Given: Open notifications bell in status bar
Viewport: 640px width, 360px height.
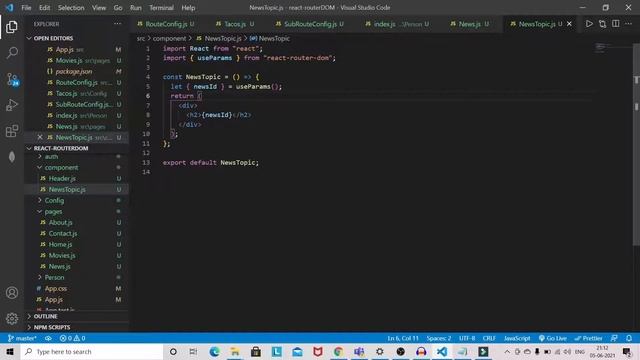Looking at the screenshot, I should 629,338.
